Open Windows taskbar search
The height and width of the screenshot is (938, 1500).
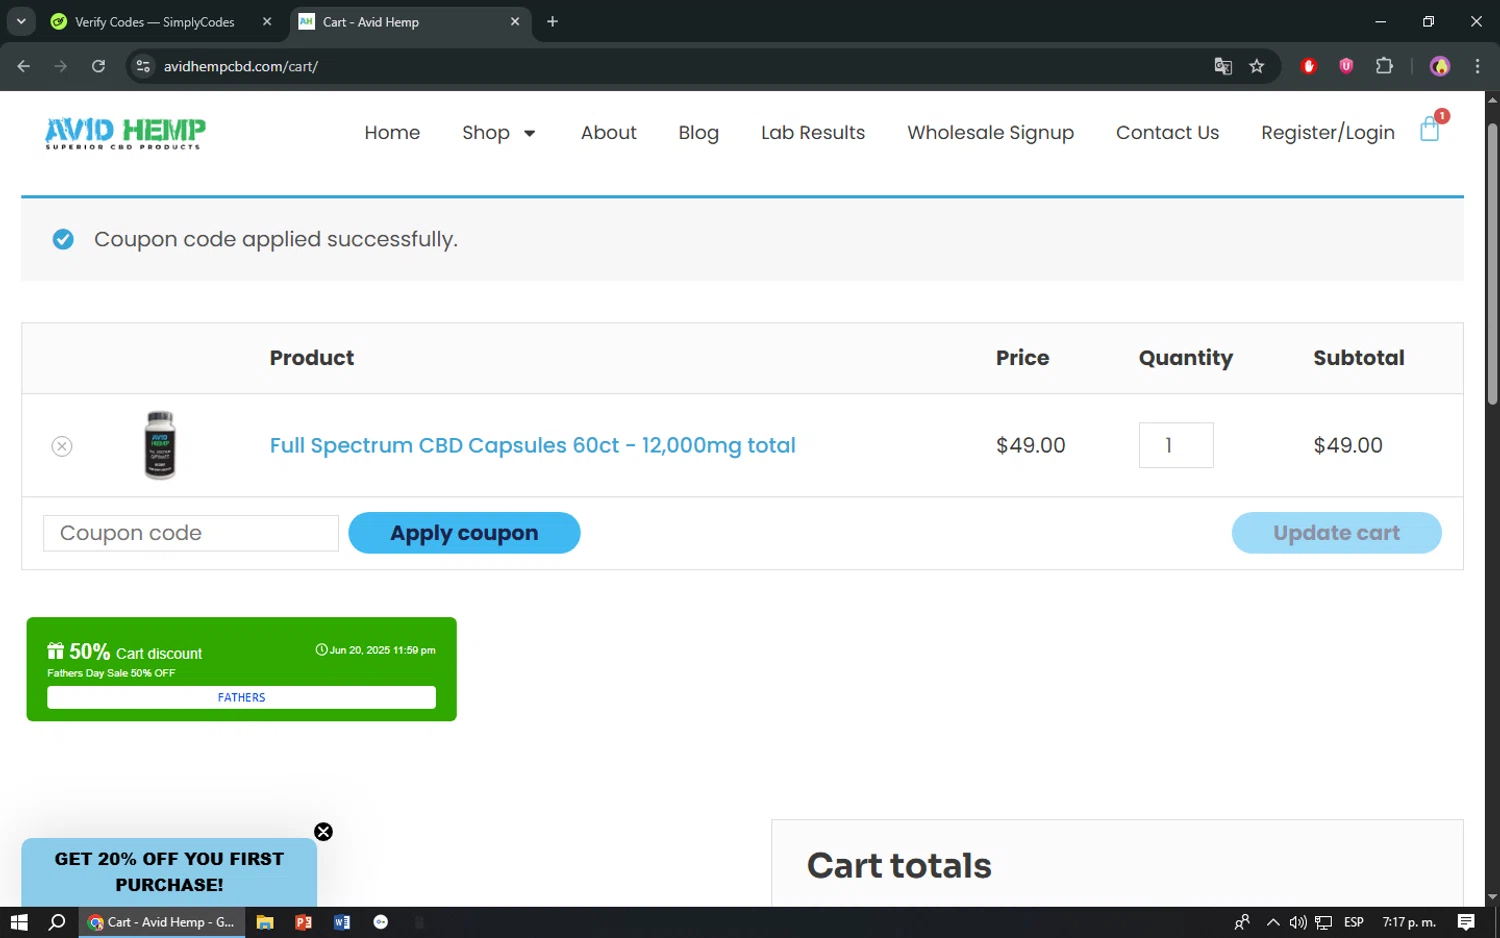click(x=57, y=922)
